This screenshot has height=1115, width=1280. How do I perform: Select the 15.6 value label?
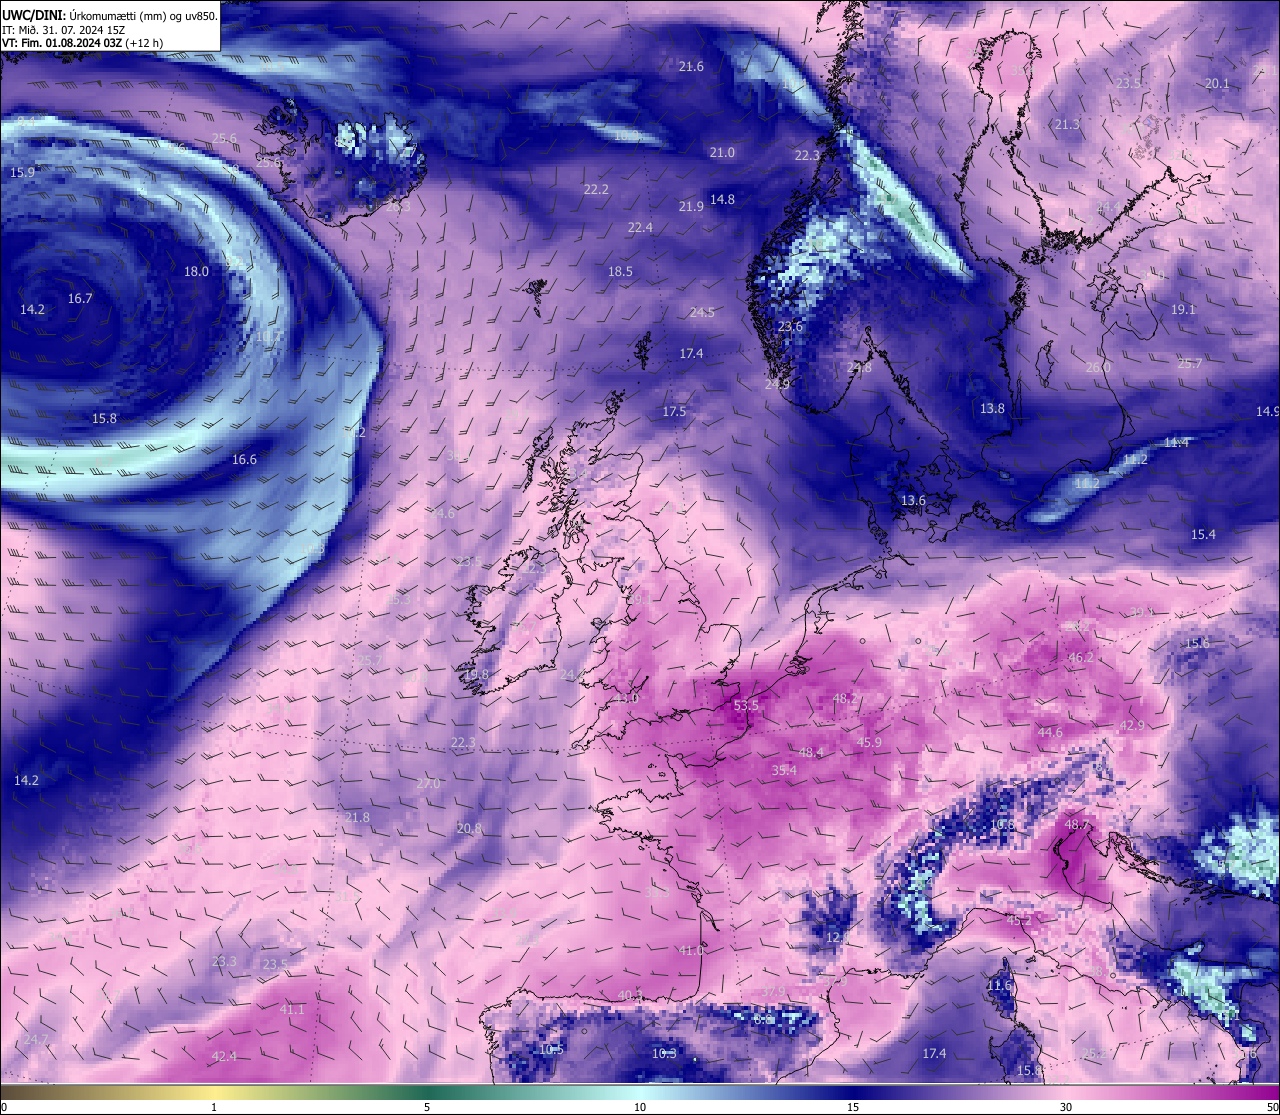[1197, 644]
